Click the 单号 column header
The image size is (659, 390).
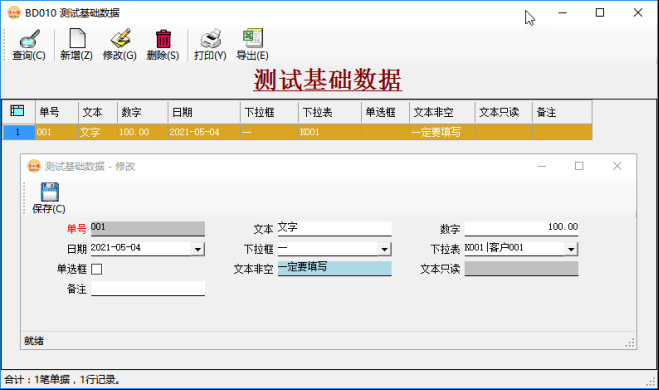(x=57, y=112)
